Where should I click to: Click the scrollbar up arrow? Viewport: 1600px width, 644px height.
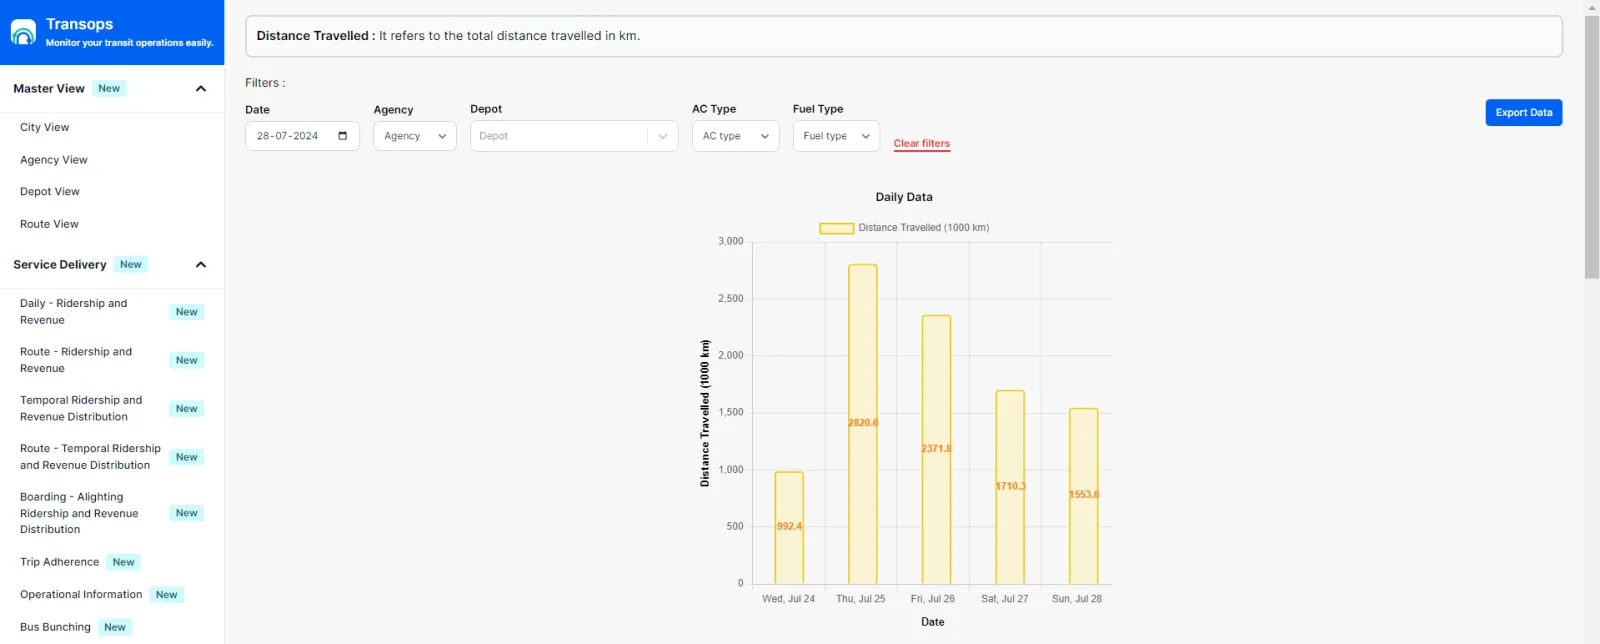[1592, 7]
